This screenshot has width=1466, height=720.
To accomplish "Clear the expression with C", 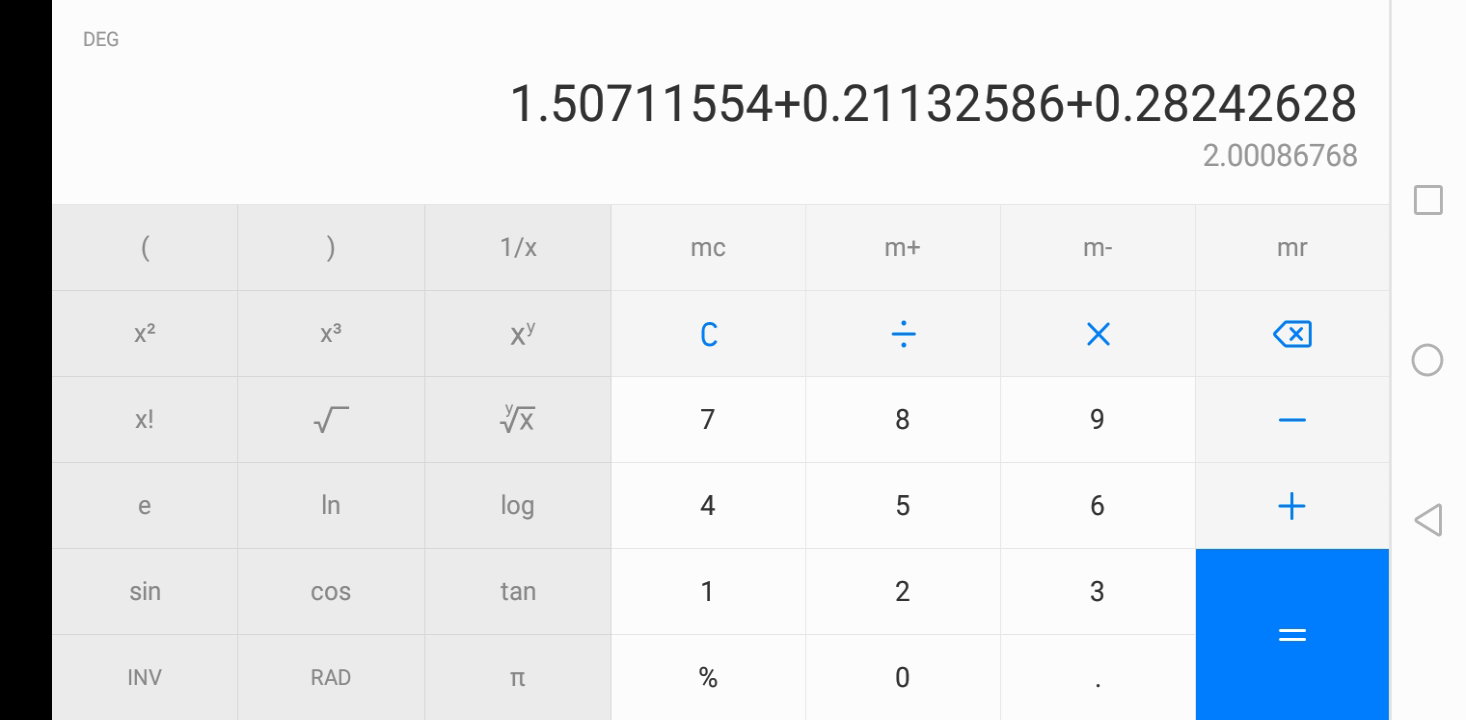I will (x=708, y=334).
